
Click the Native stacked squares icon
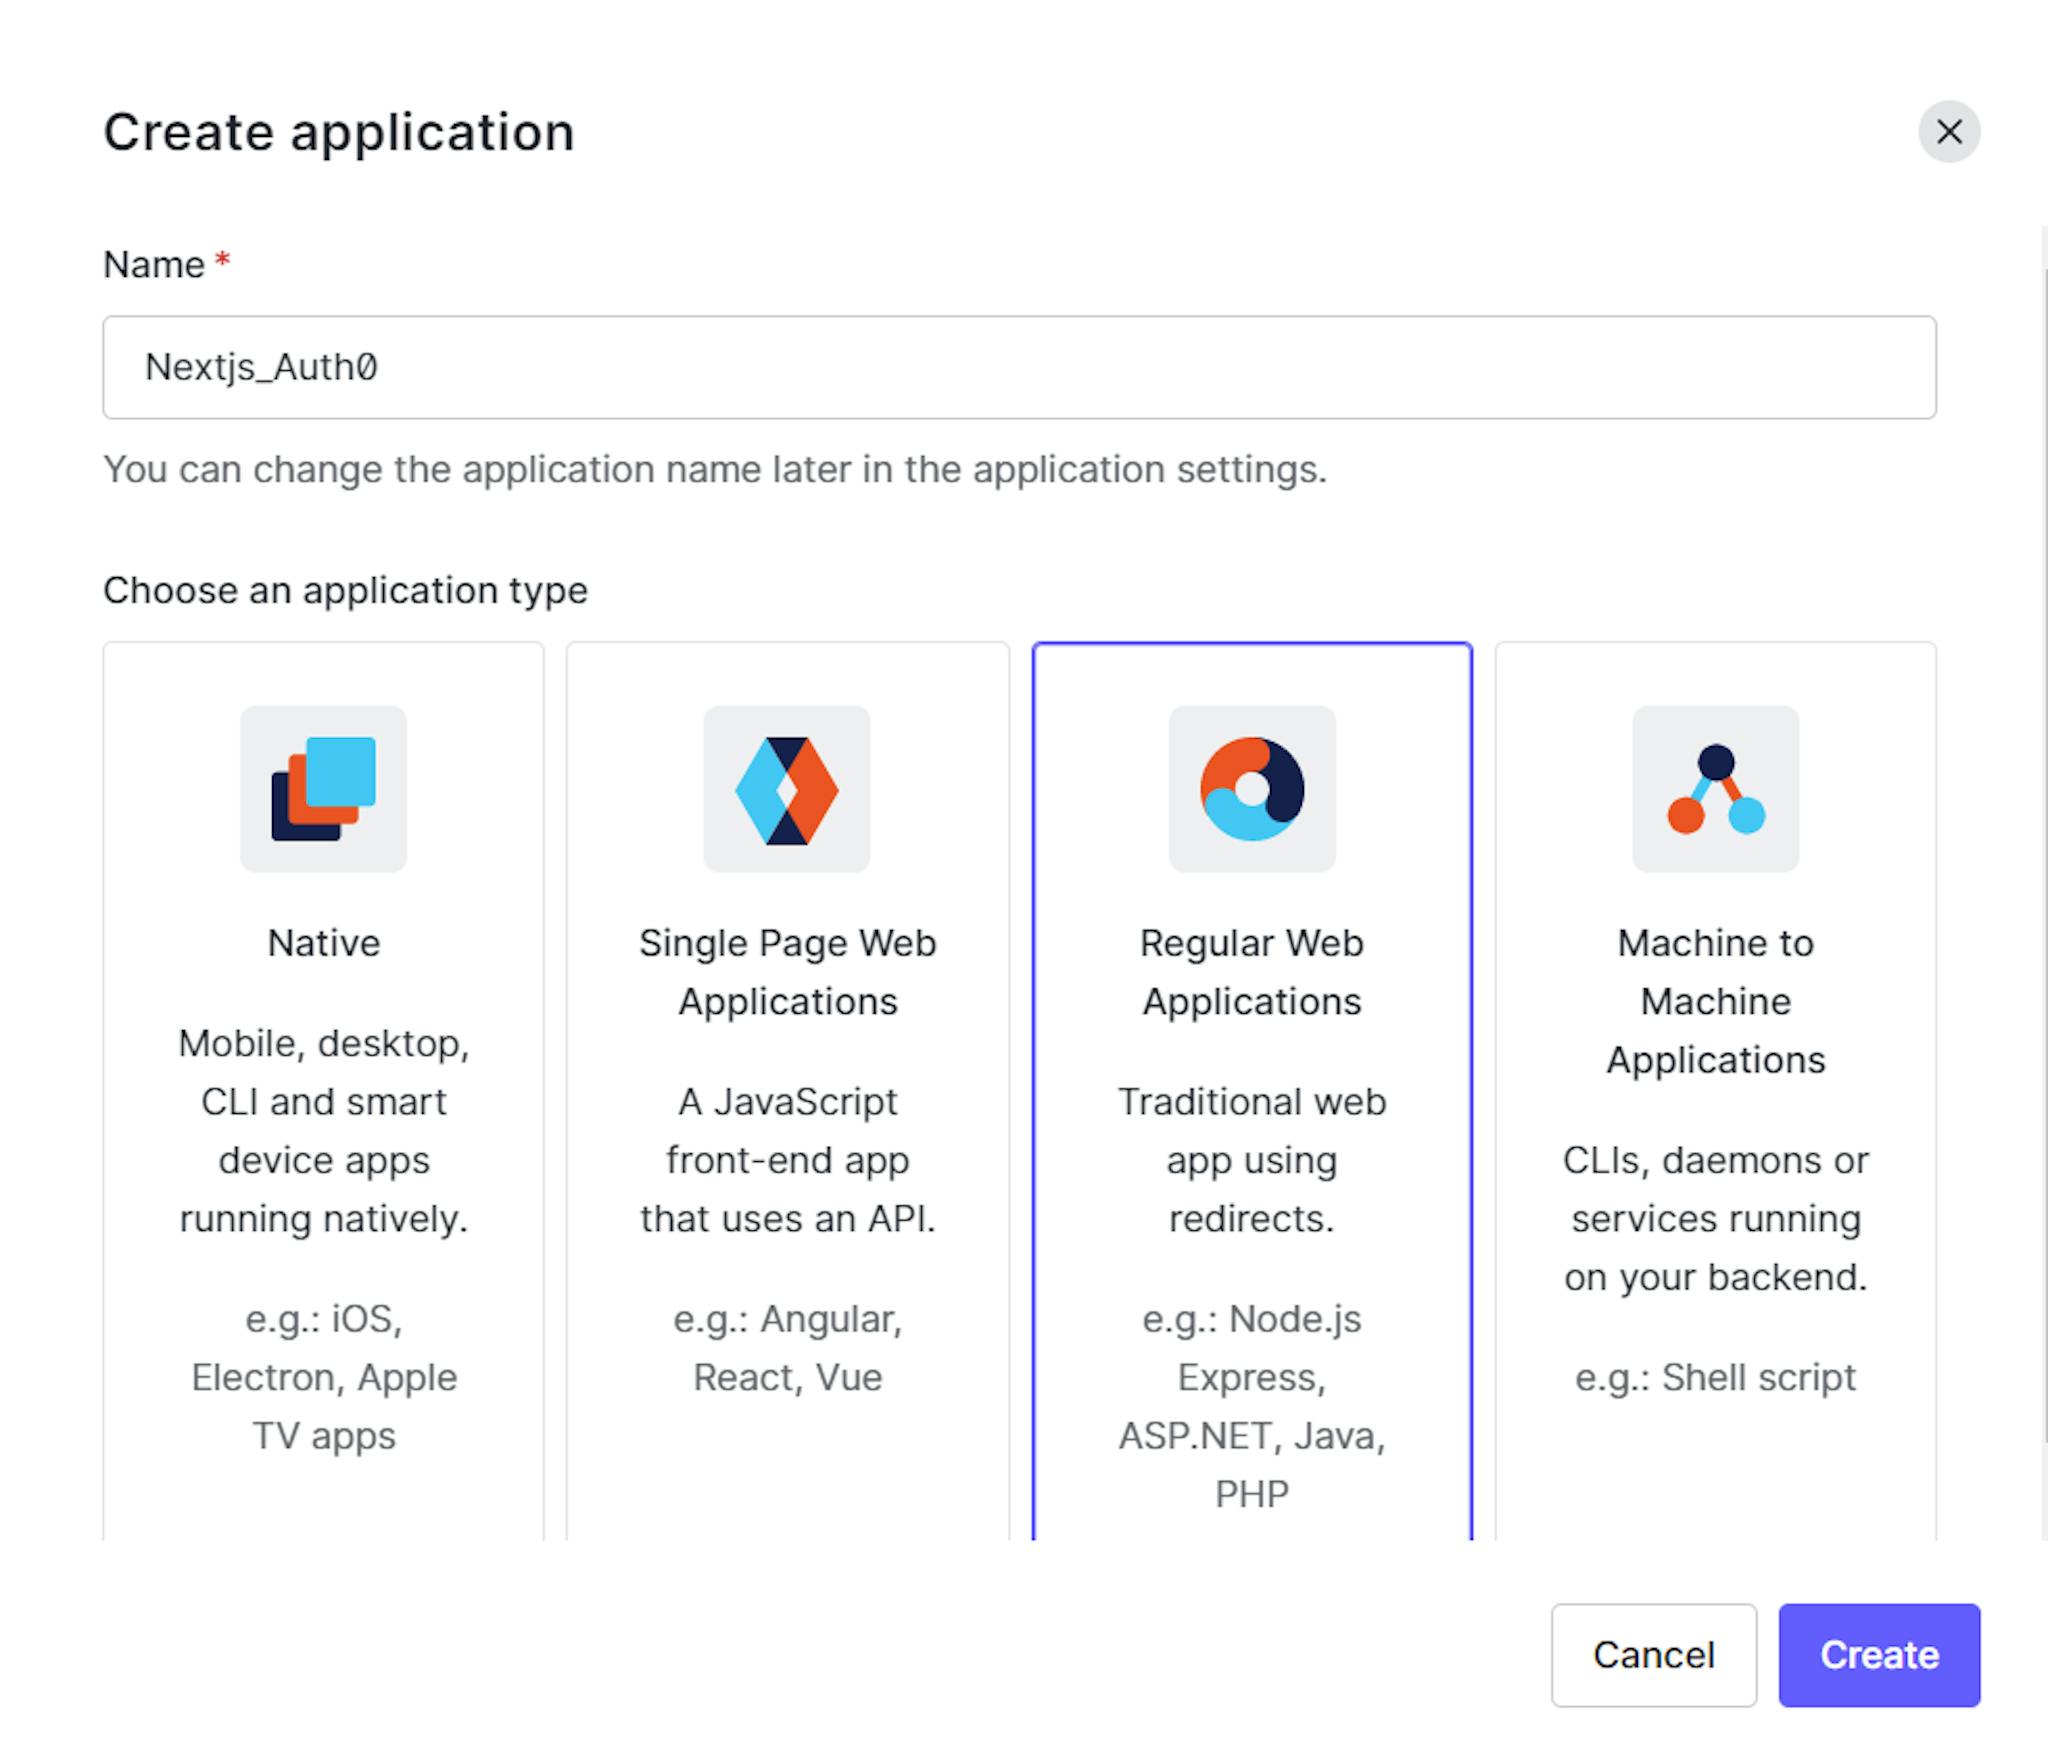point(323,789)
